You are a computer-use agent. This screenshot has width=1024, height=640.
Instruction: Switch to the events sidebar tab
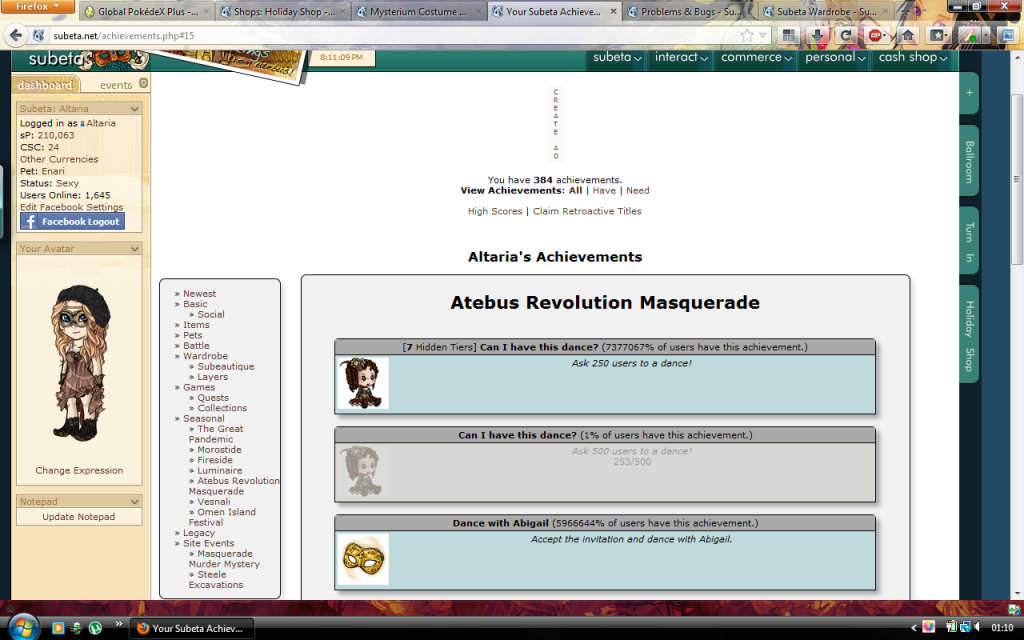[116, 85]
